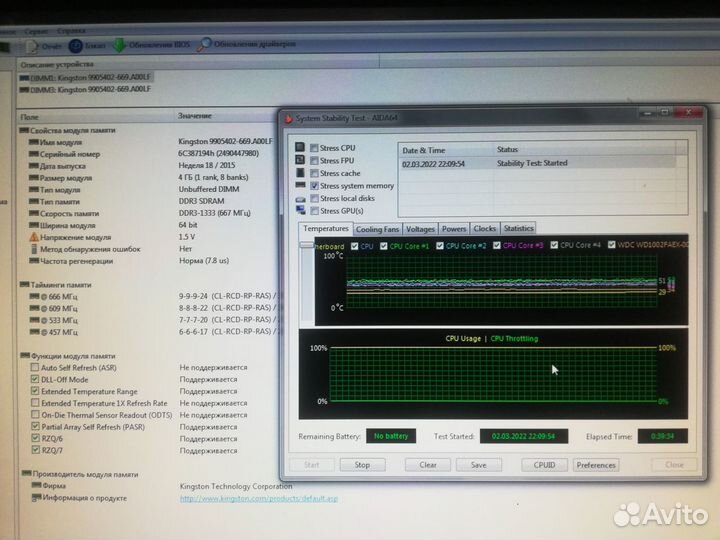
Task: Enable the Stress FPU checkbox
Action: (314, 160)
